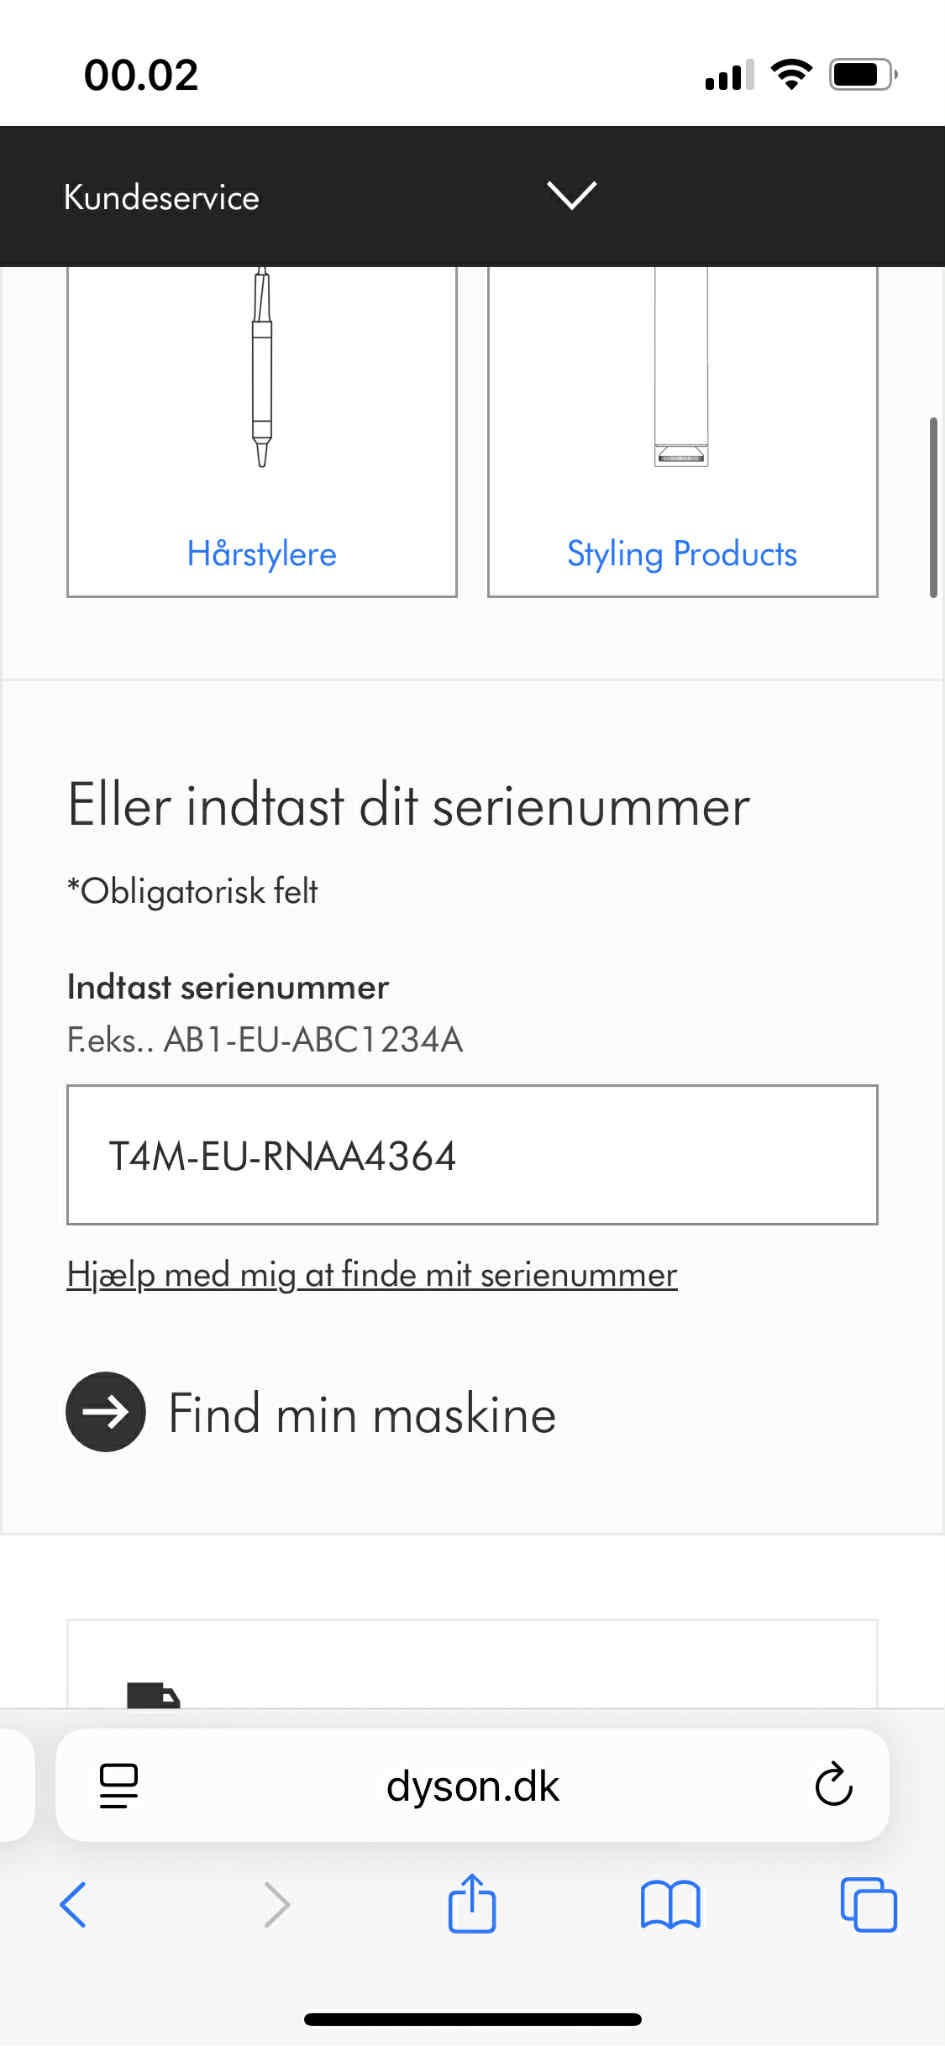Show all open Safari tabs
945x2046 pixels.
click(868, 1904)
